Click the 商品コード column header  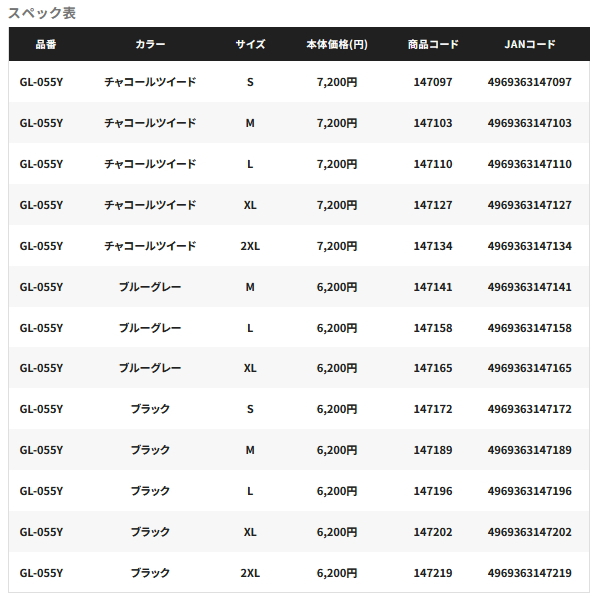(x=433, y=44)
